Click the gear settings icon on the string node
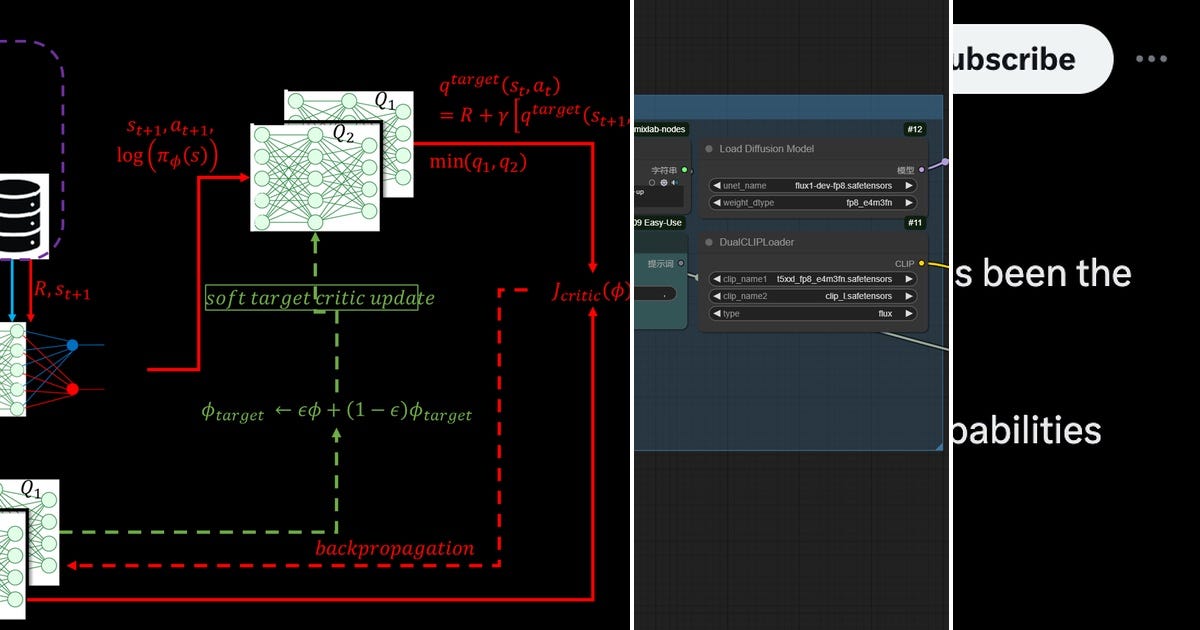Screen dimensions: 1200x630 coord(663,182)
